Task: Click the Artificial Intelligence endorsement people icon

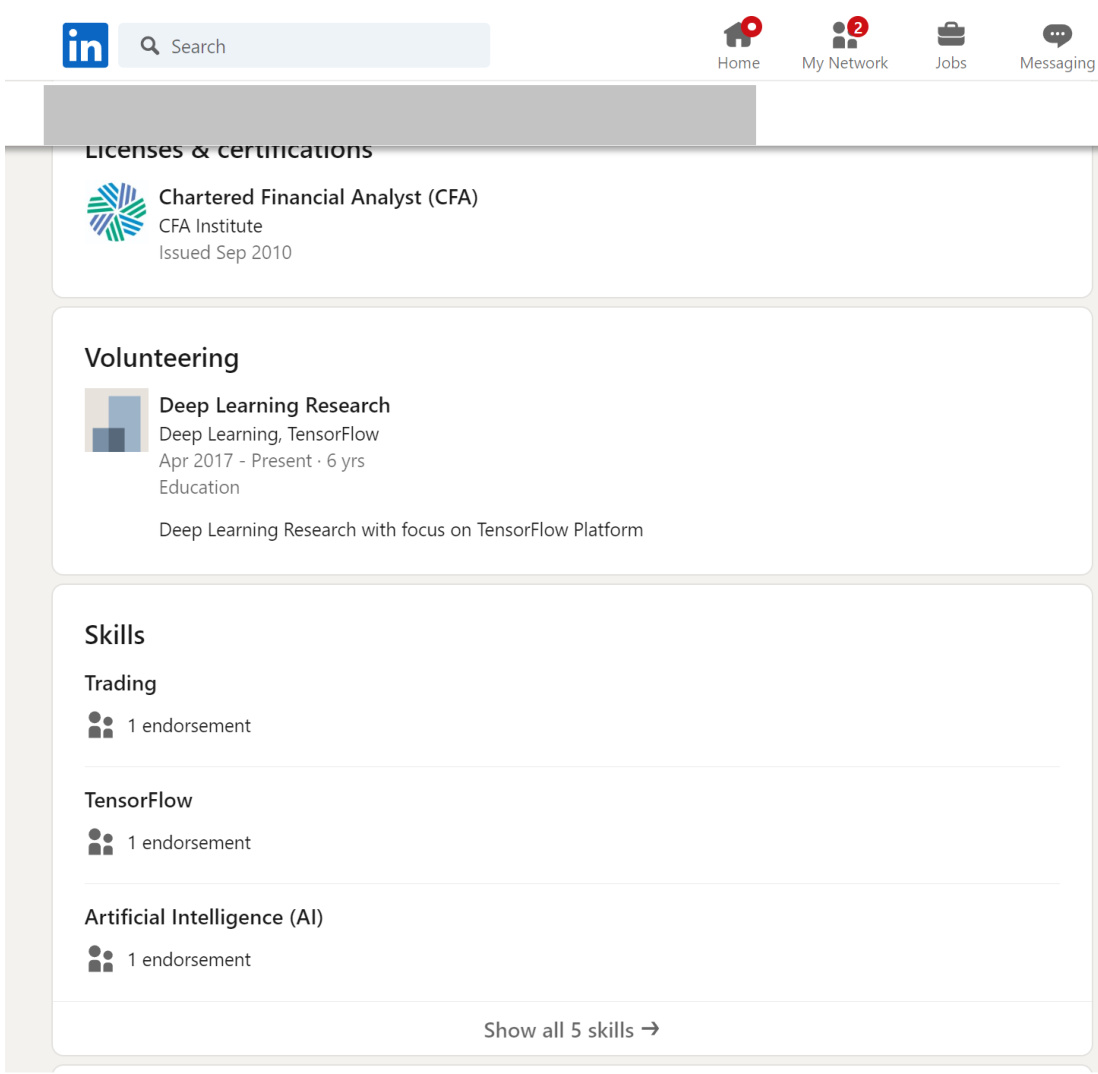Action: (101, 959)
